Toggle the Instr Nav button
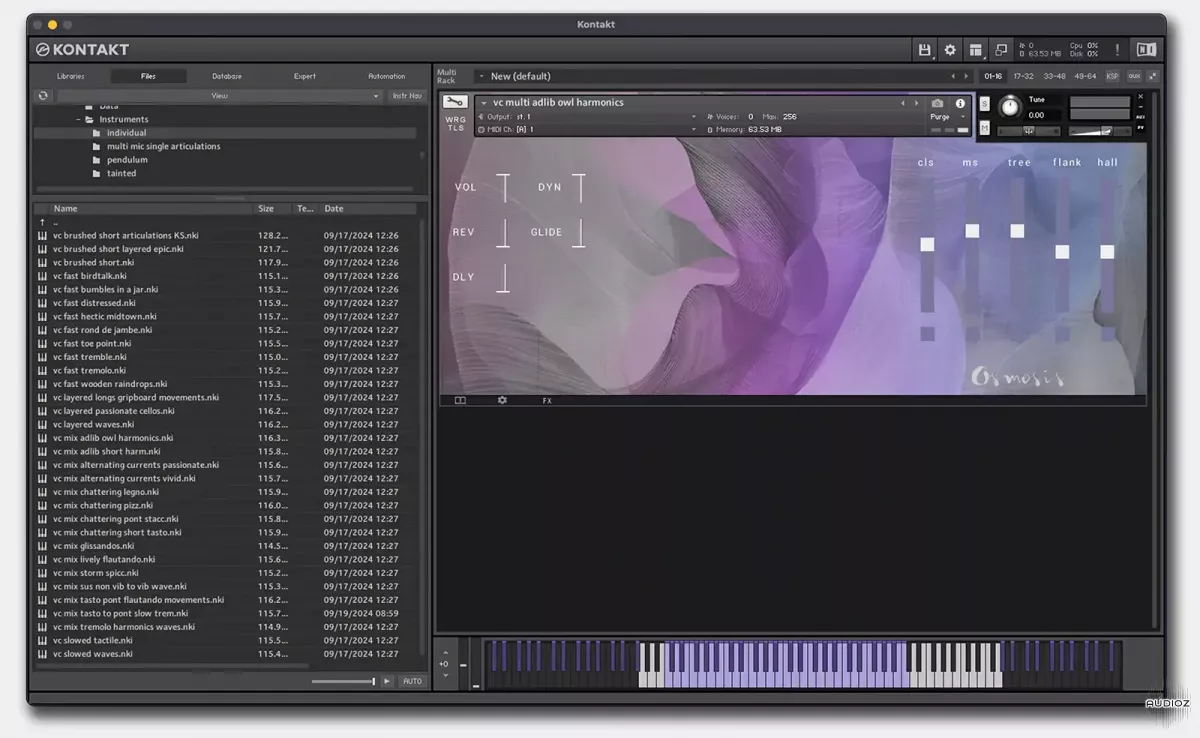 coord(407,96)
